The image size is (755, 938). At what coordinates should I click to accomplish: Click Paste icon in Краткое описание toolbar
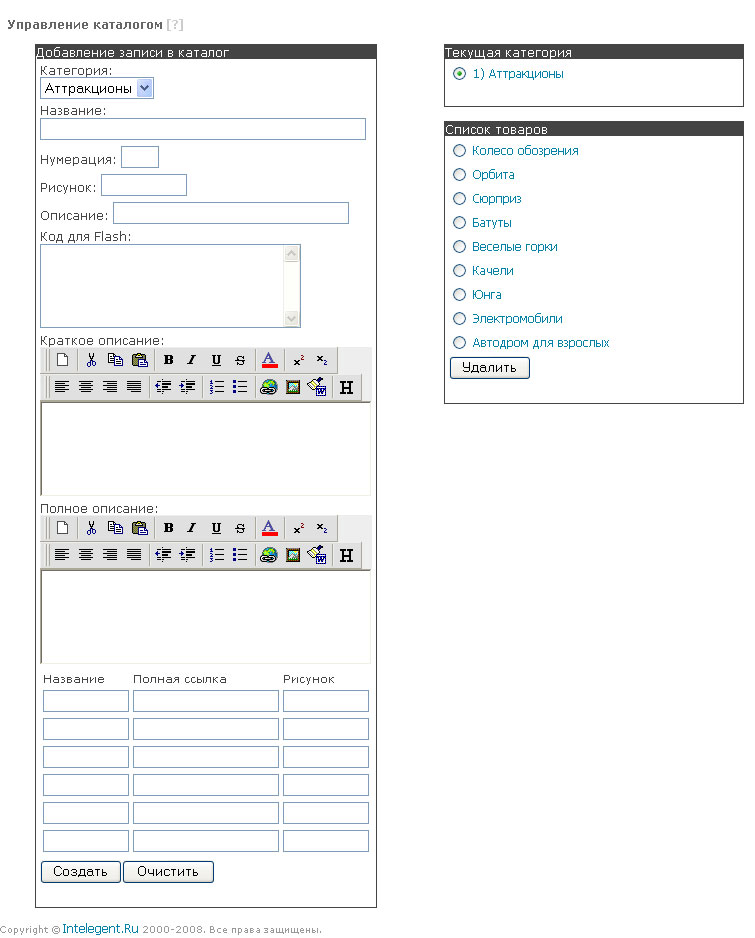pyautogui.click(x=139, y=360)
